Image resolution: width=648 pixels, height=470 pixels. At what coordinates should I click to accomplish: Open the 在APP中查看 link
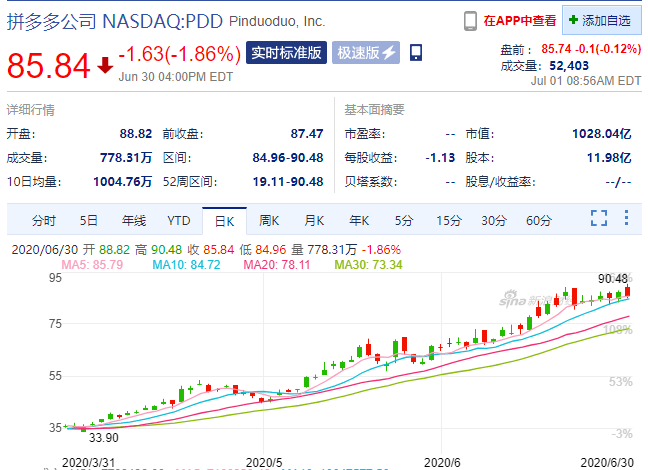520,21
